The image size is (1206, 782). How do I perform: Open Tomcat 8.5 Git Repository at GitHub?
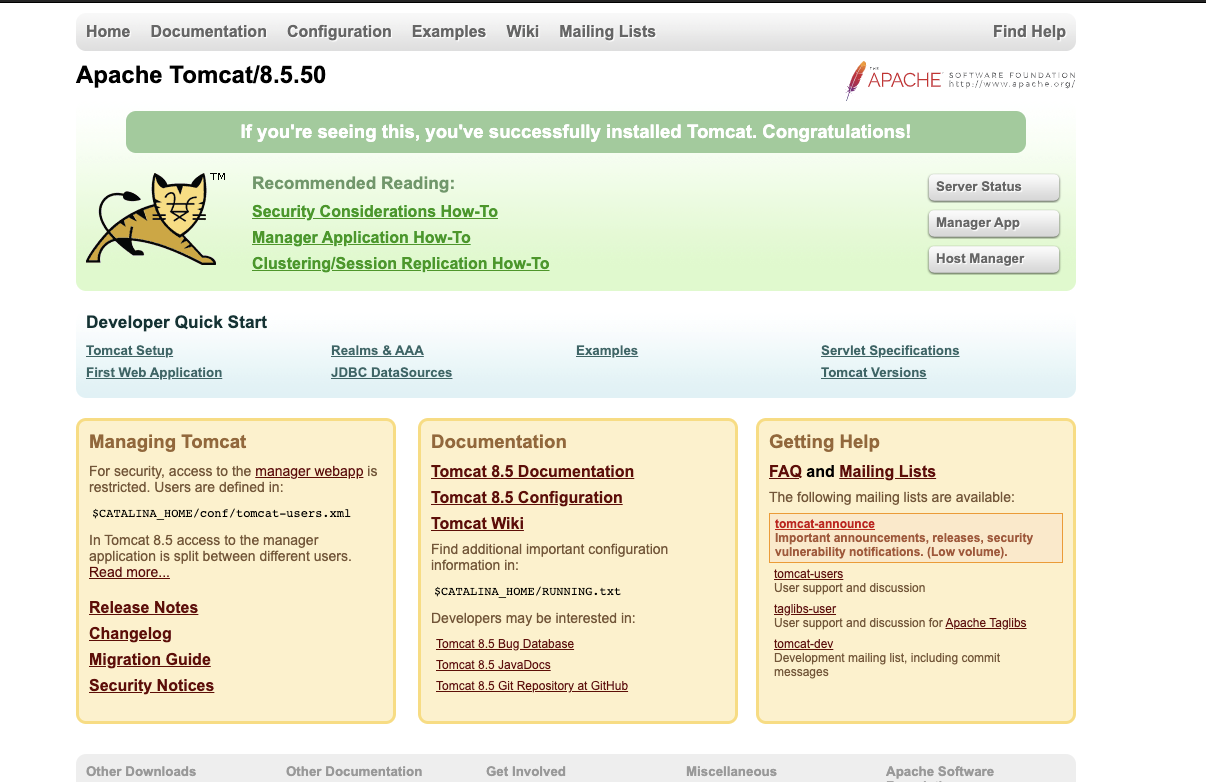click(532, 686)
